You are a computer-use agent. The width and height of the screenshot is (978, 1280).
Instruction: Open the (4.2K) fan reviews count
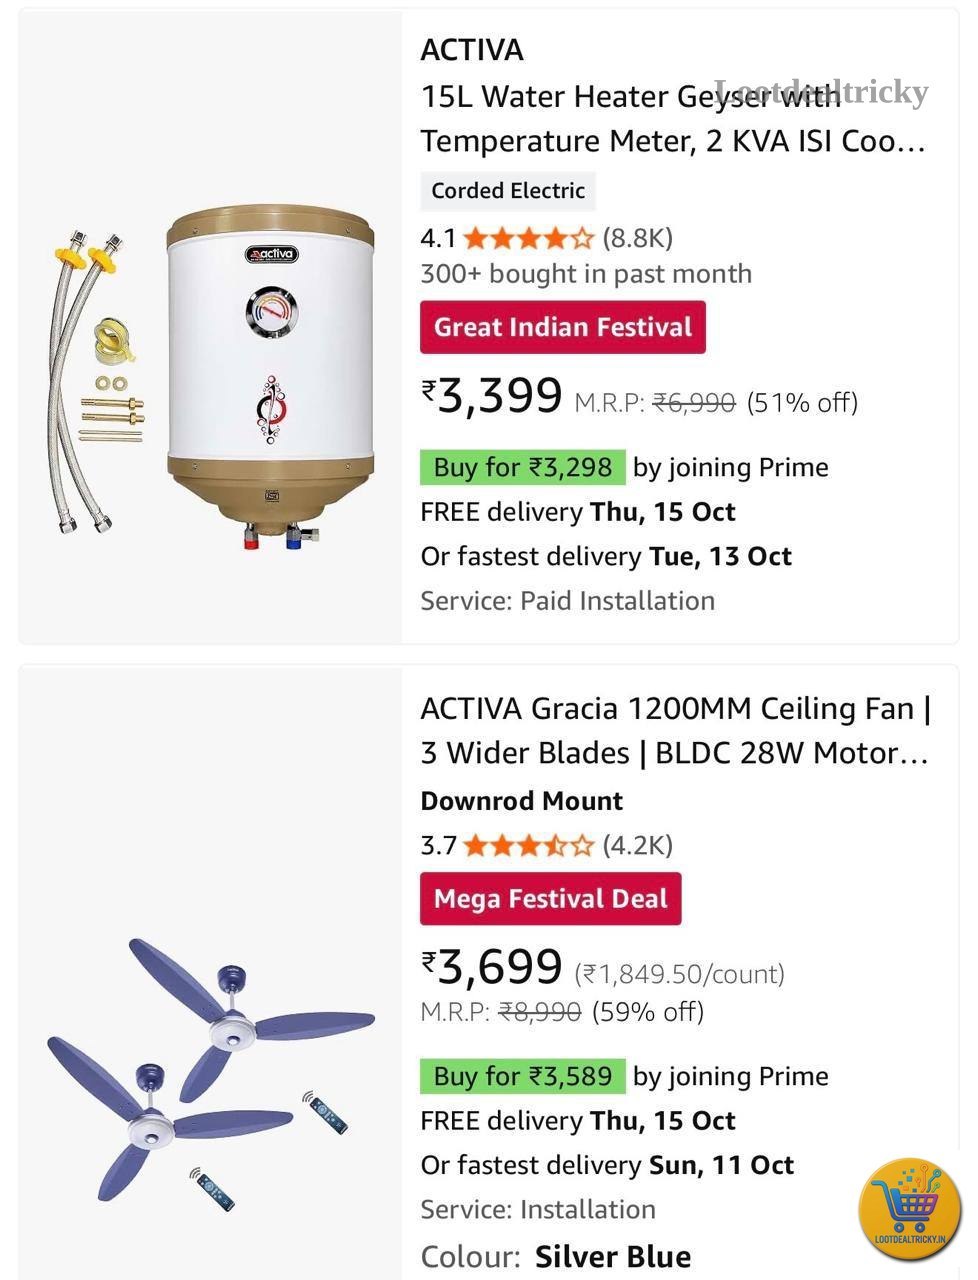click(637, 846)
